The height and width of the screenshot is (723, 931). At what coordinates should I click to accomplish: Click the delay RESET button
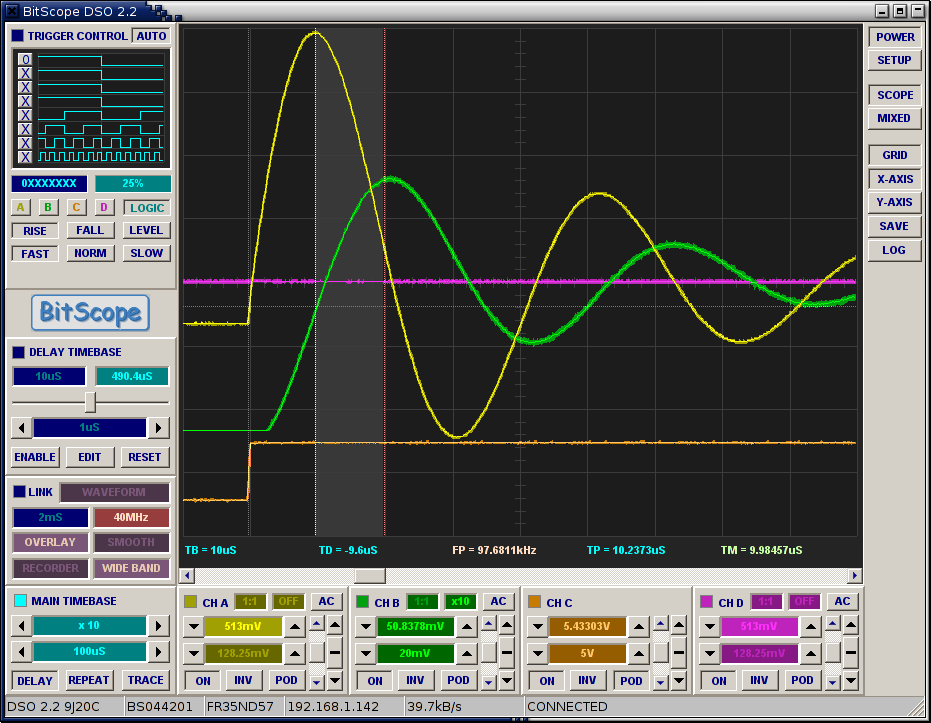coord(145,457)
